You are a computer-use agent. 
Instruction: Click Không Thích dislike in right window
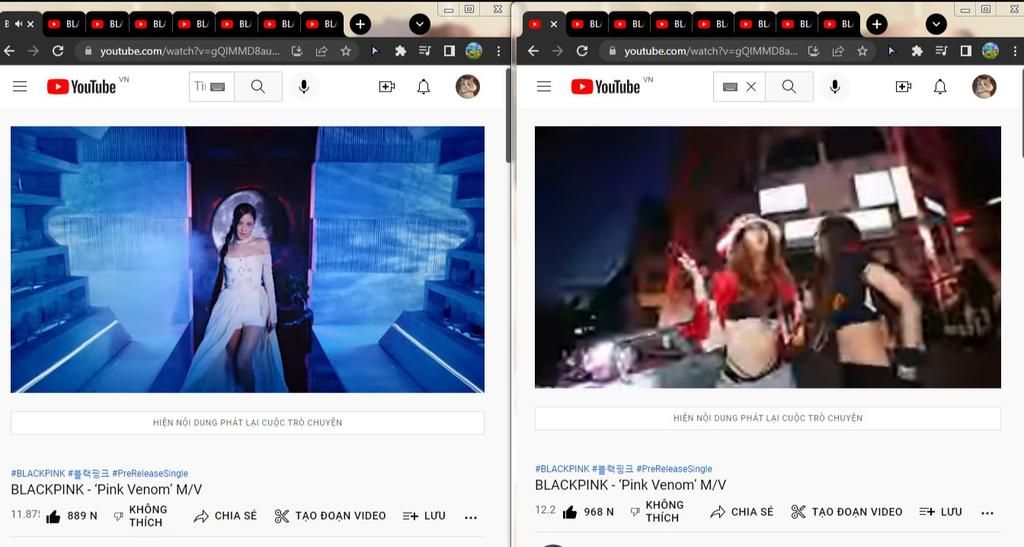657,511
